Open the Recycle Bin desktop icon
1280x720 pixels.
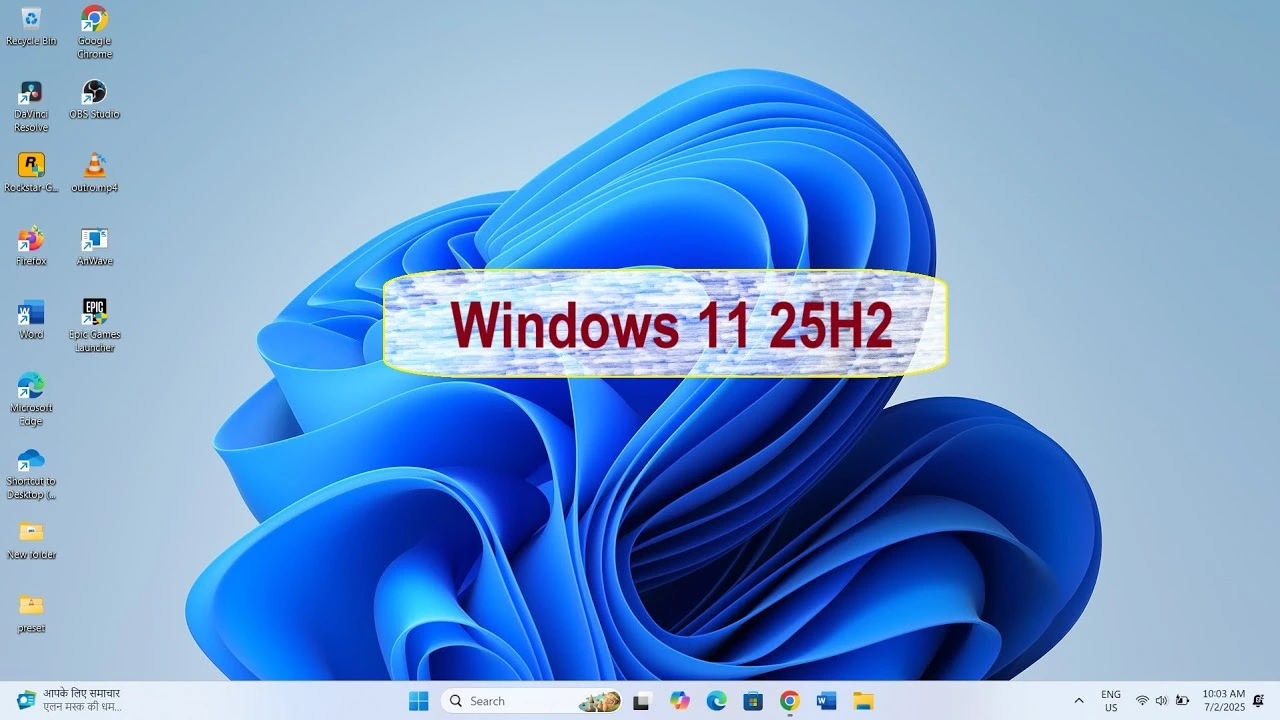(31, 27)
